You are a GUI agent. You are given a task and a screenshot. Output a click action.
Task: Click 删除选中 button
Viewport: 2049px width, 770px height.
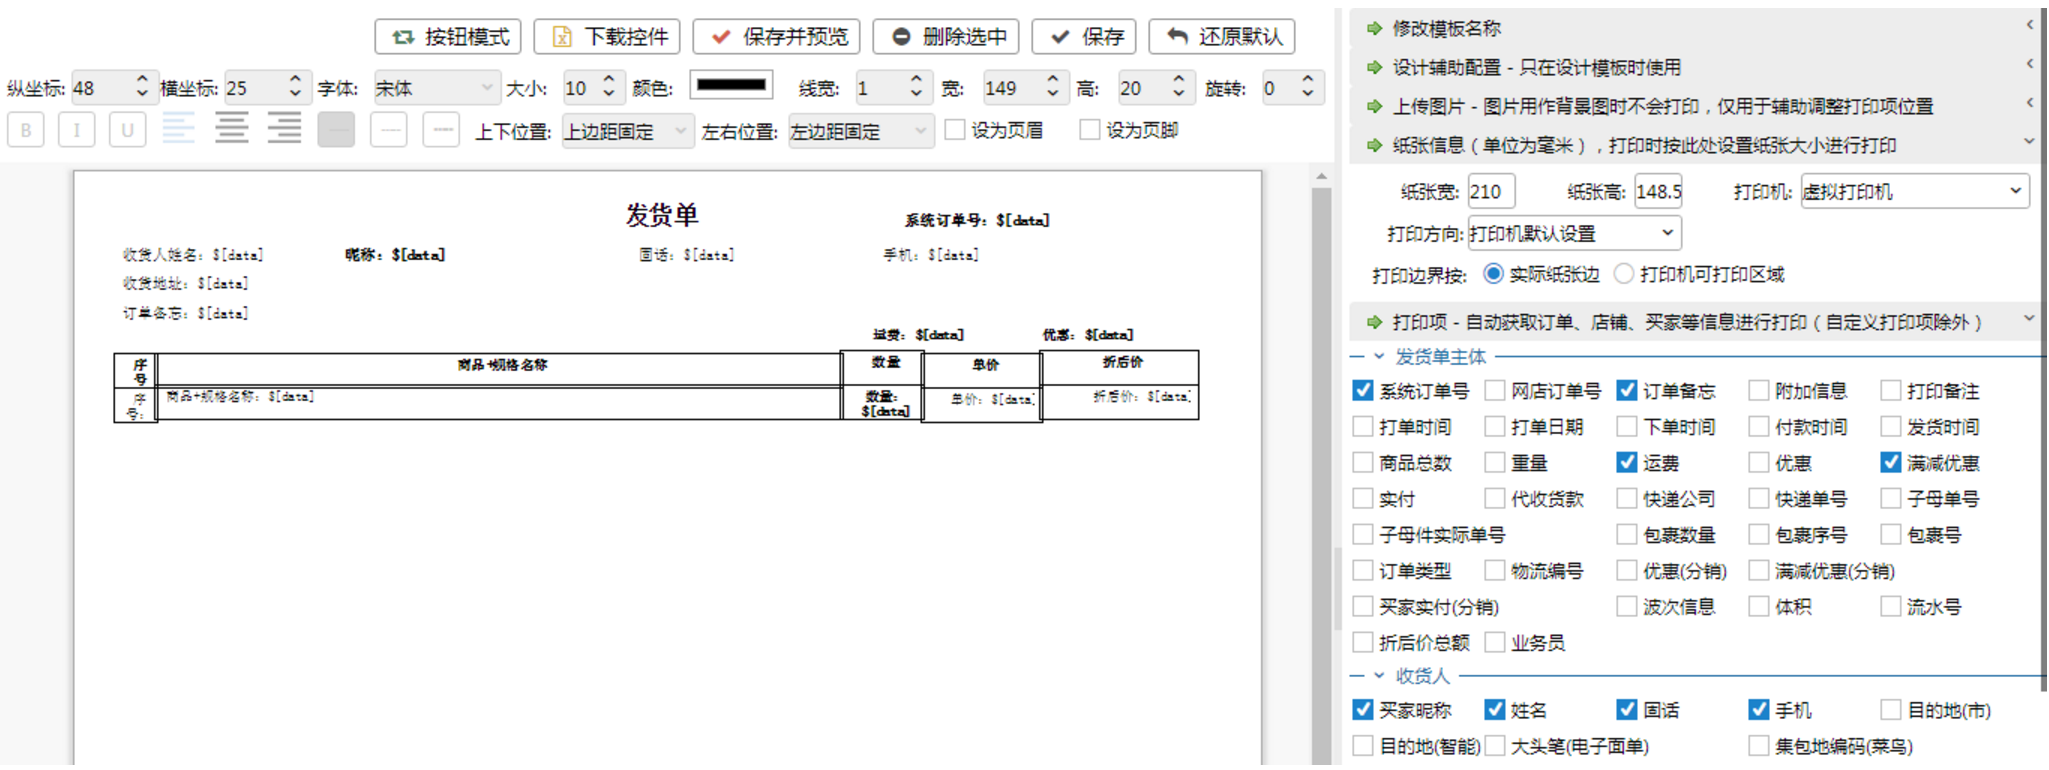coord(946,37)
